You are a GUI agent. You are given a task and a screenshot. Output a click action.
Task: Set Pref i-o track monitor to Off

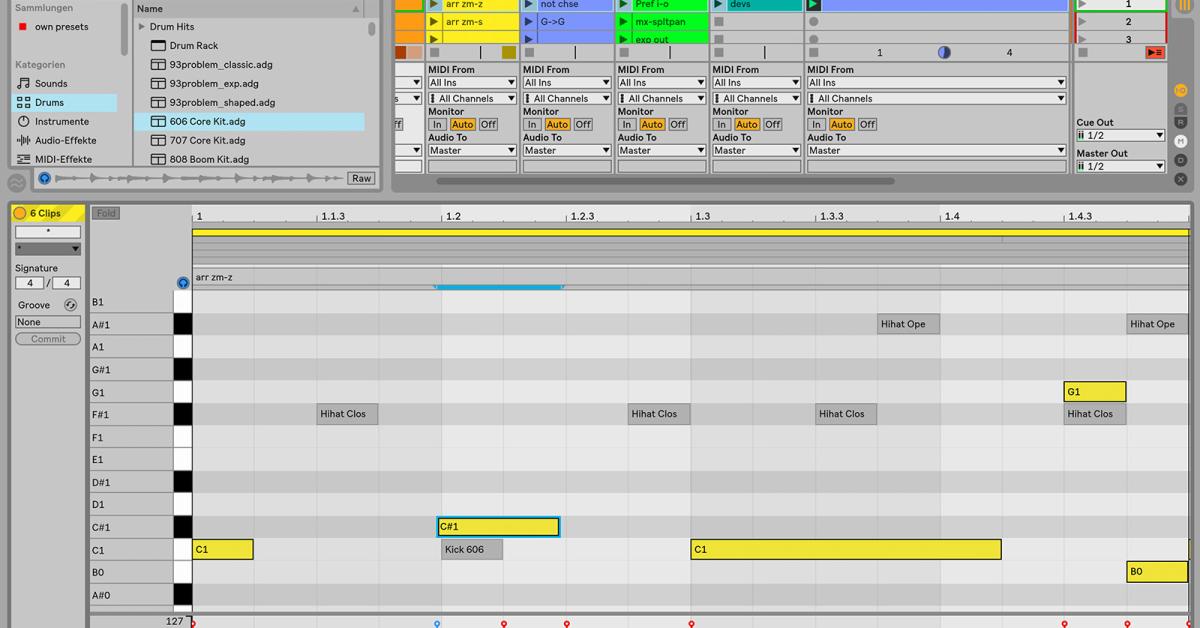pyautogui.click(x=678, y=125)
